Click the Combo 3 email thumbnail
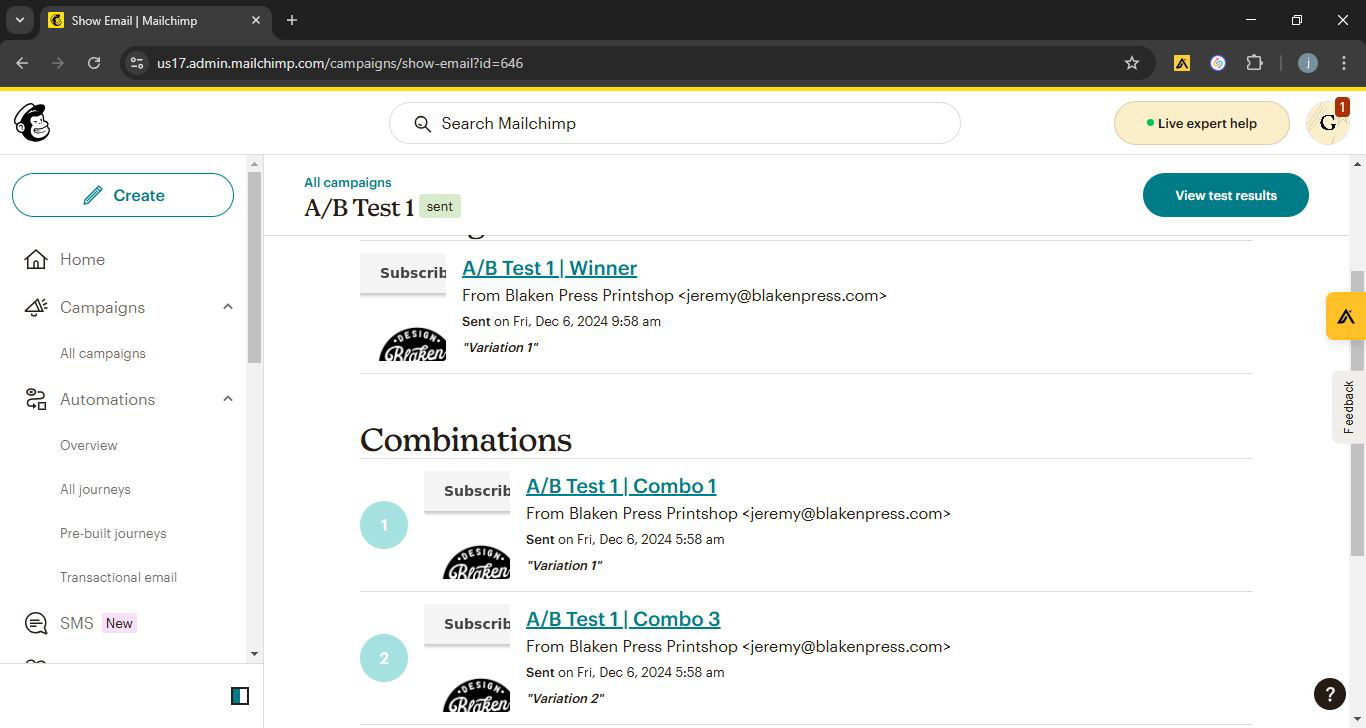This screenshot has height=728, width=1366. [467, 658]
